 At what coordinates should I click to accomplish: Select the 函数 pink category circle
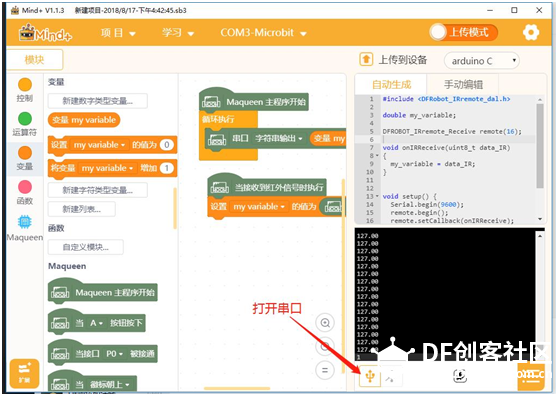(25, 187)
